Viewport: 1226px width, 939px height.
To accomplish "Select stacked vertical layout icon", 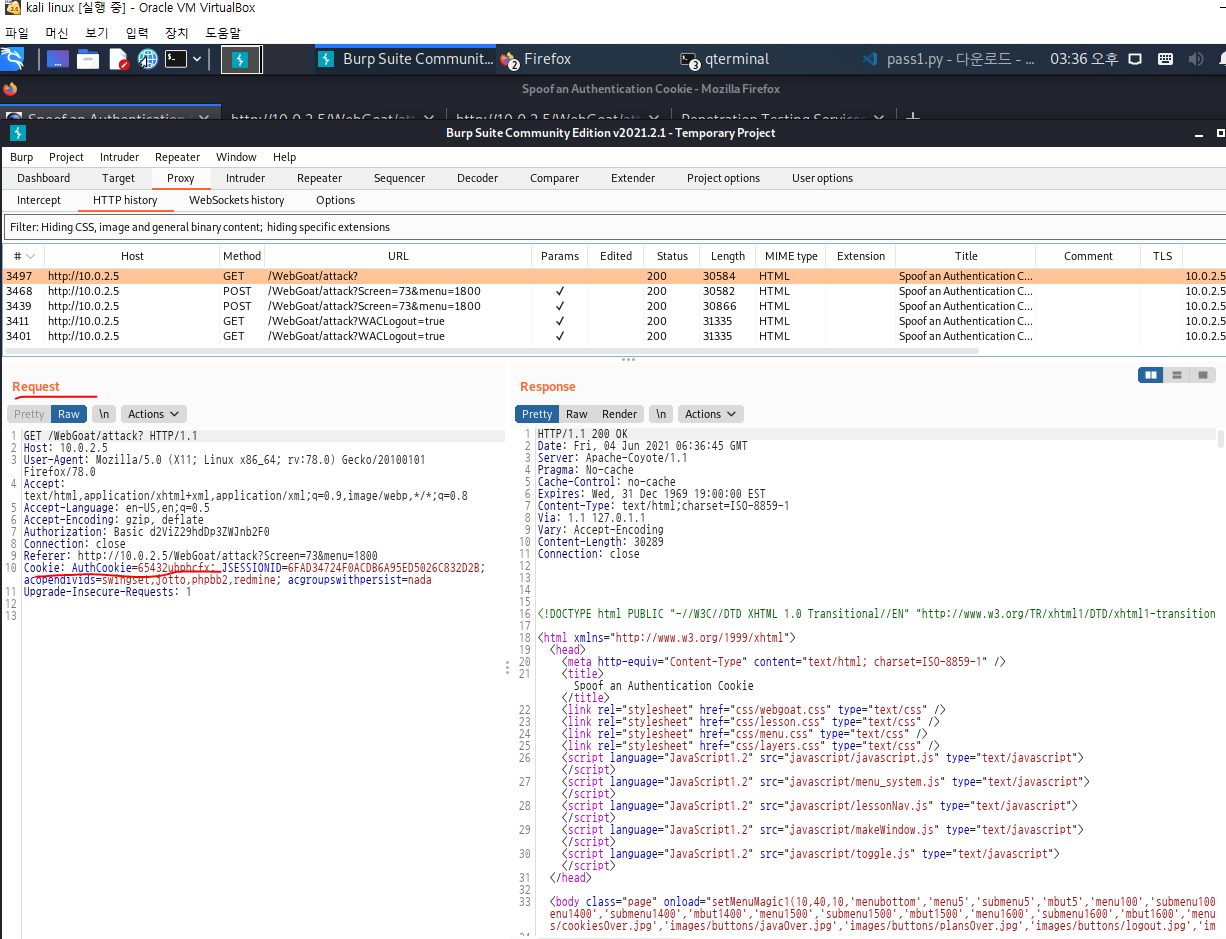I will click(x=1177, y=375).
